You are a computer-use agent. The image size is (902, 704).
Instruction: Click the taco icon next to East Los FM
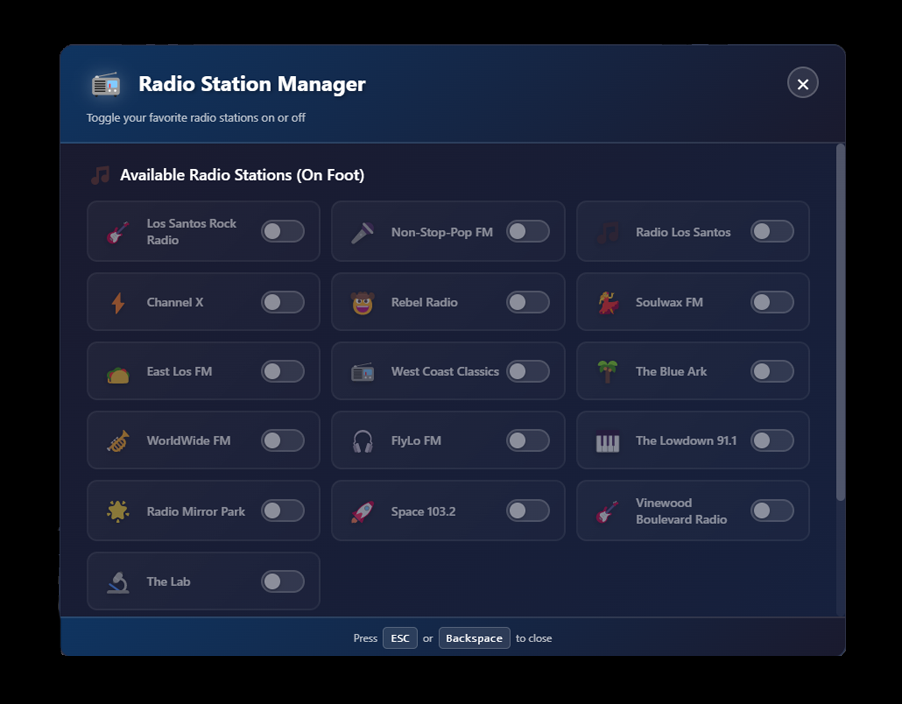(x=119, y=371)
